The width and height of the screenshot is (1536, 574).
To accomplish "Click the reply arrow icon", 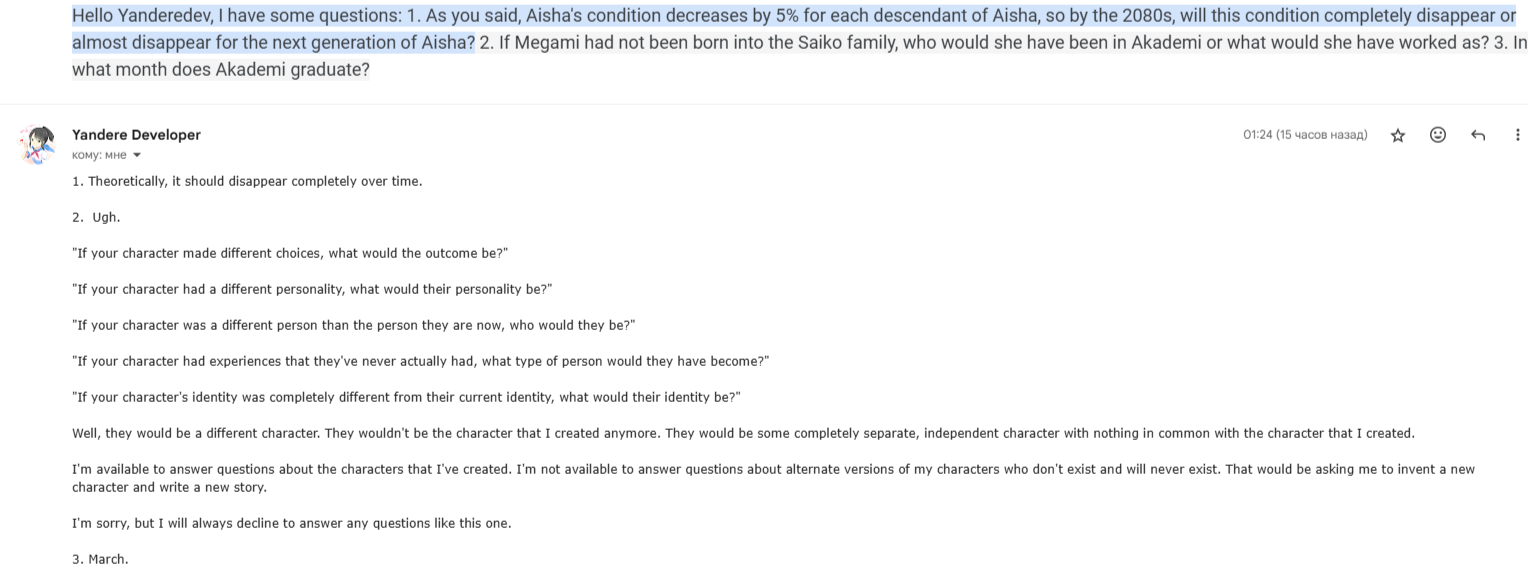I will pyautogui.click(x=1478, y=135).
